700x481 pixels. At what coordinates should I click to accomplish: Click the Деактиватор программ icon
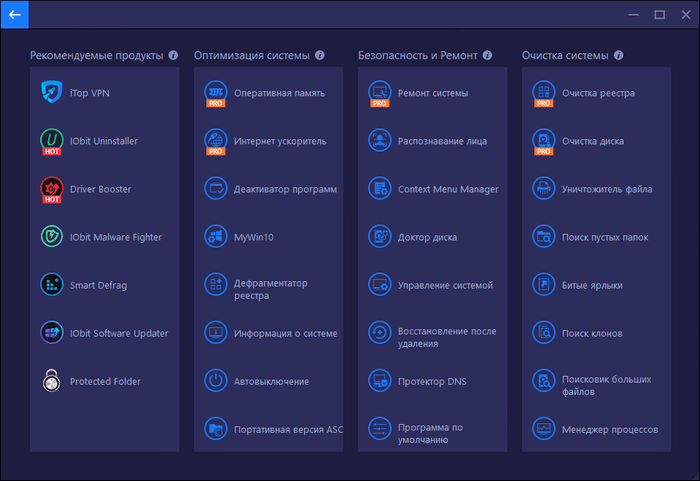click(x=216, y=188)
